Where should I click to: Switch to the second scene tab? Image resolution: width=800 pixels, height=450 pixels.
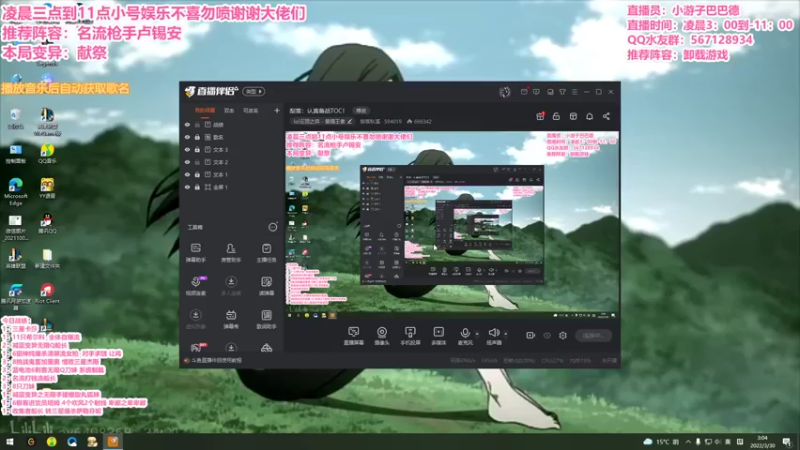click(x=229, y=110)
